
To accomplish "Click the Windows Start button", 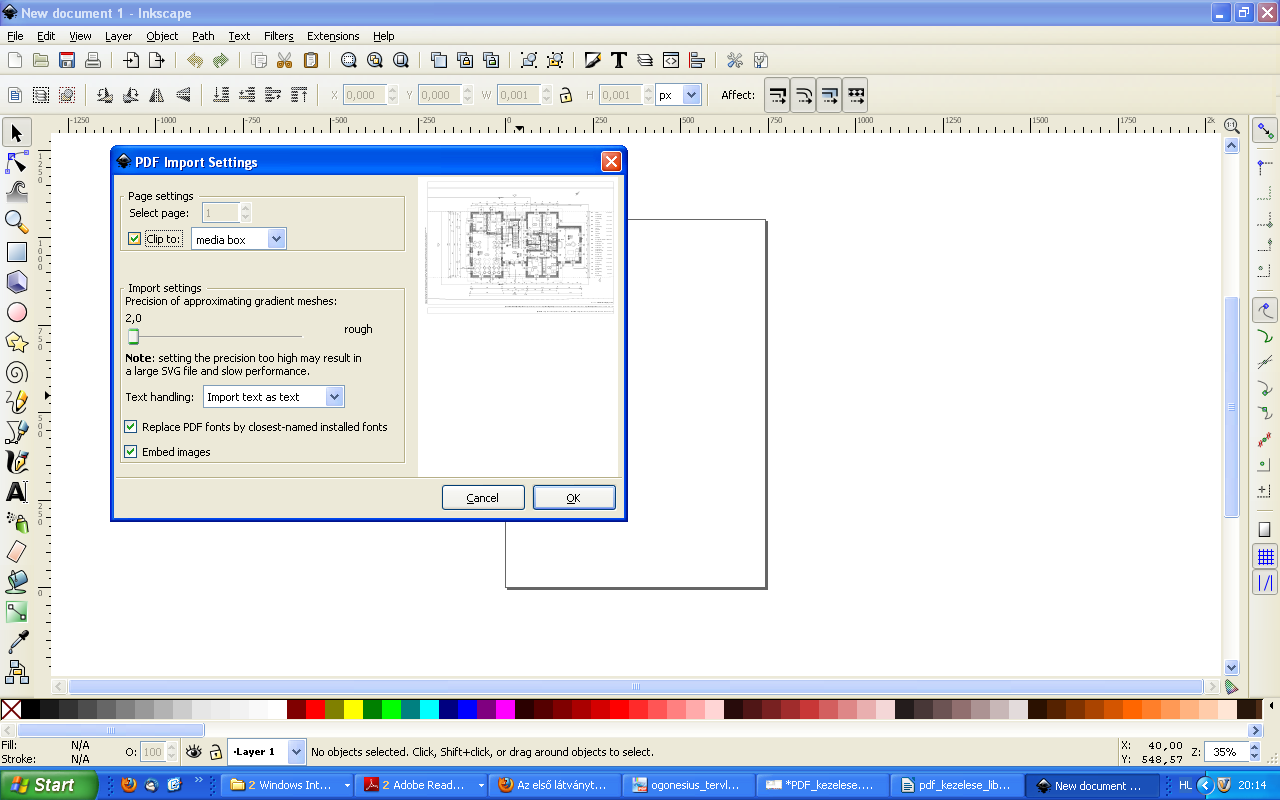I will (x=49, y=785).
